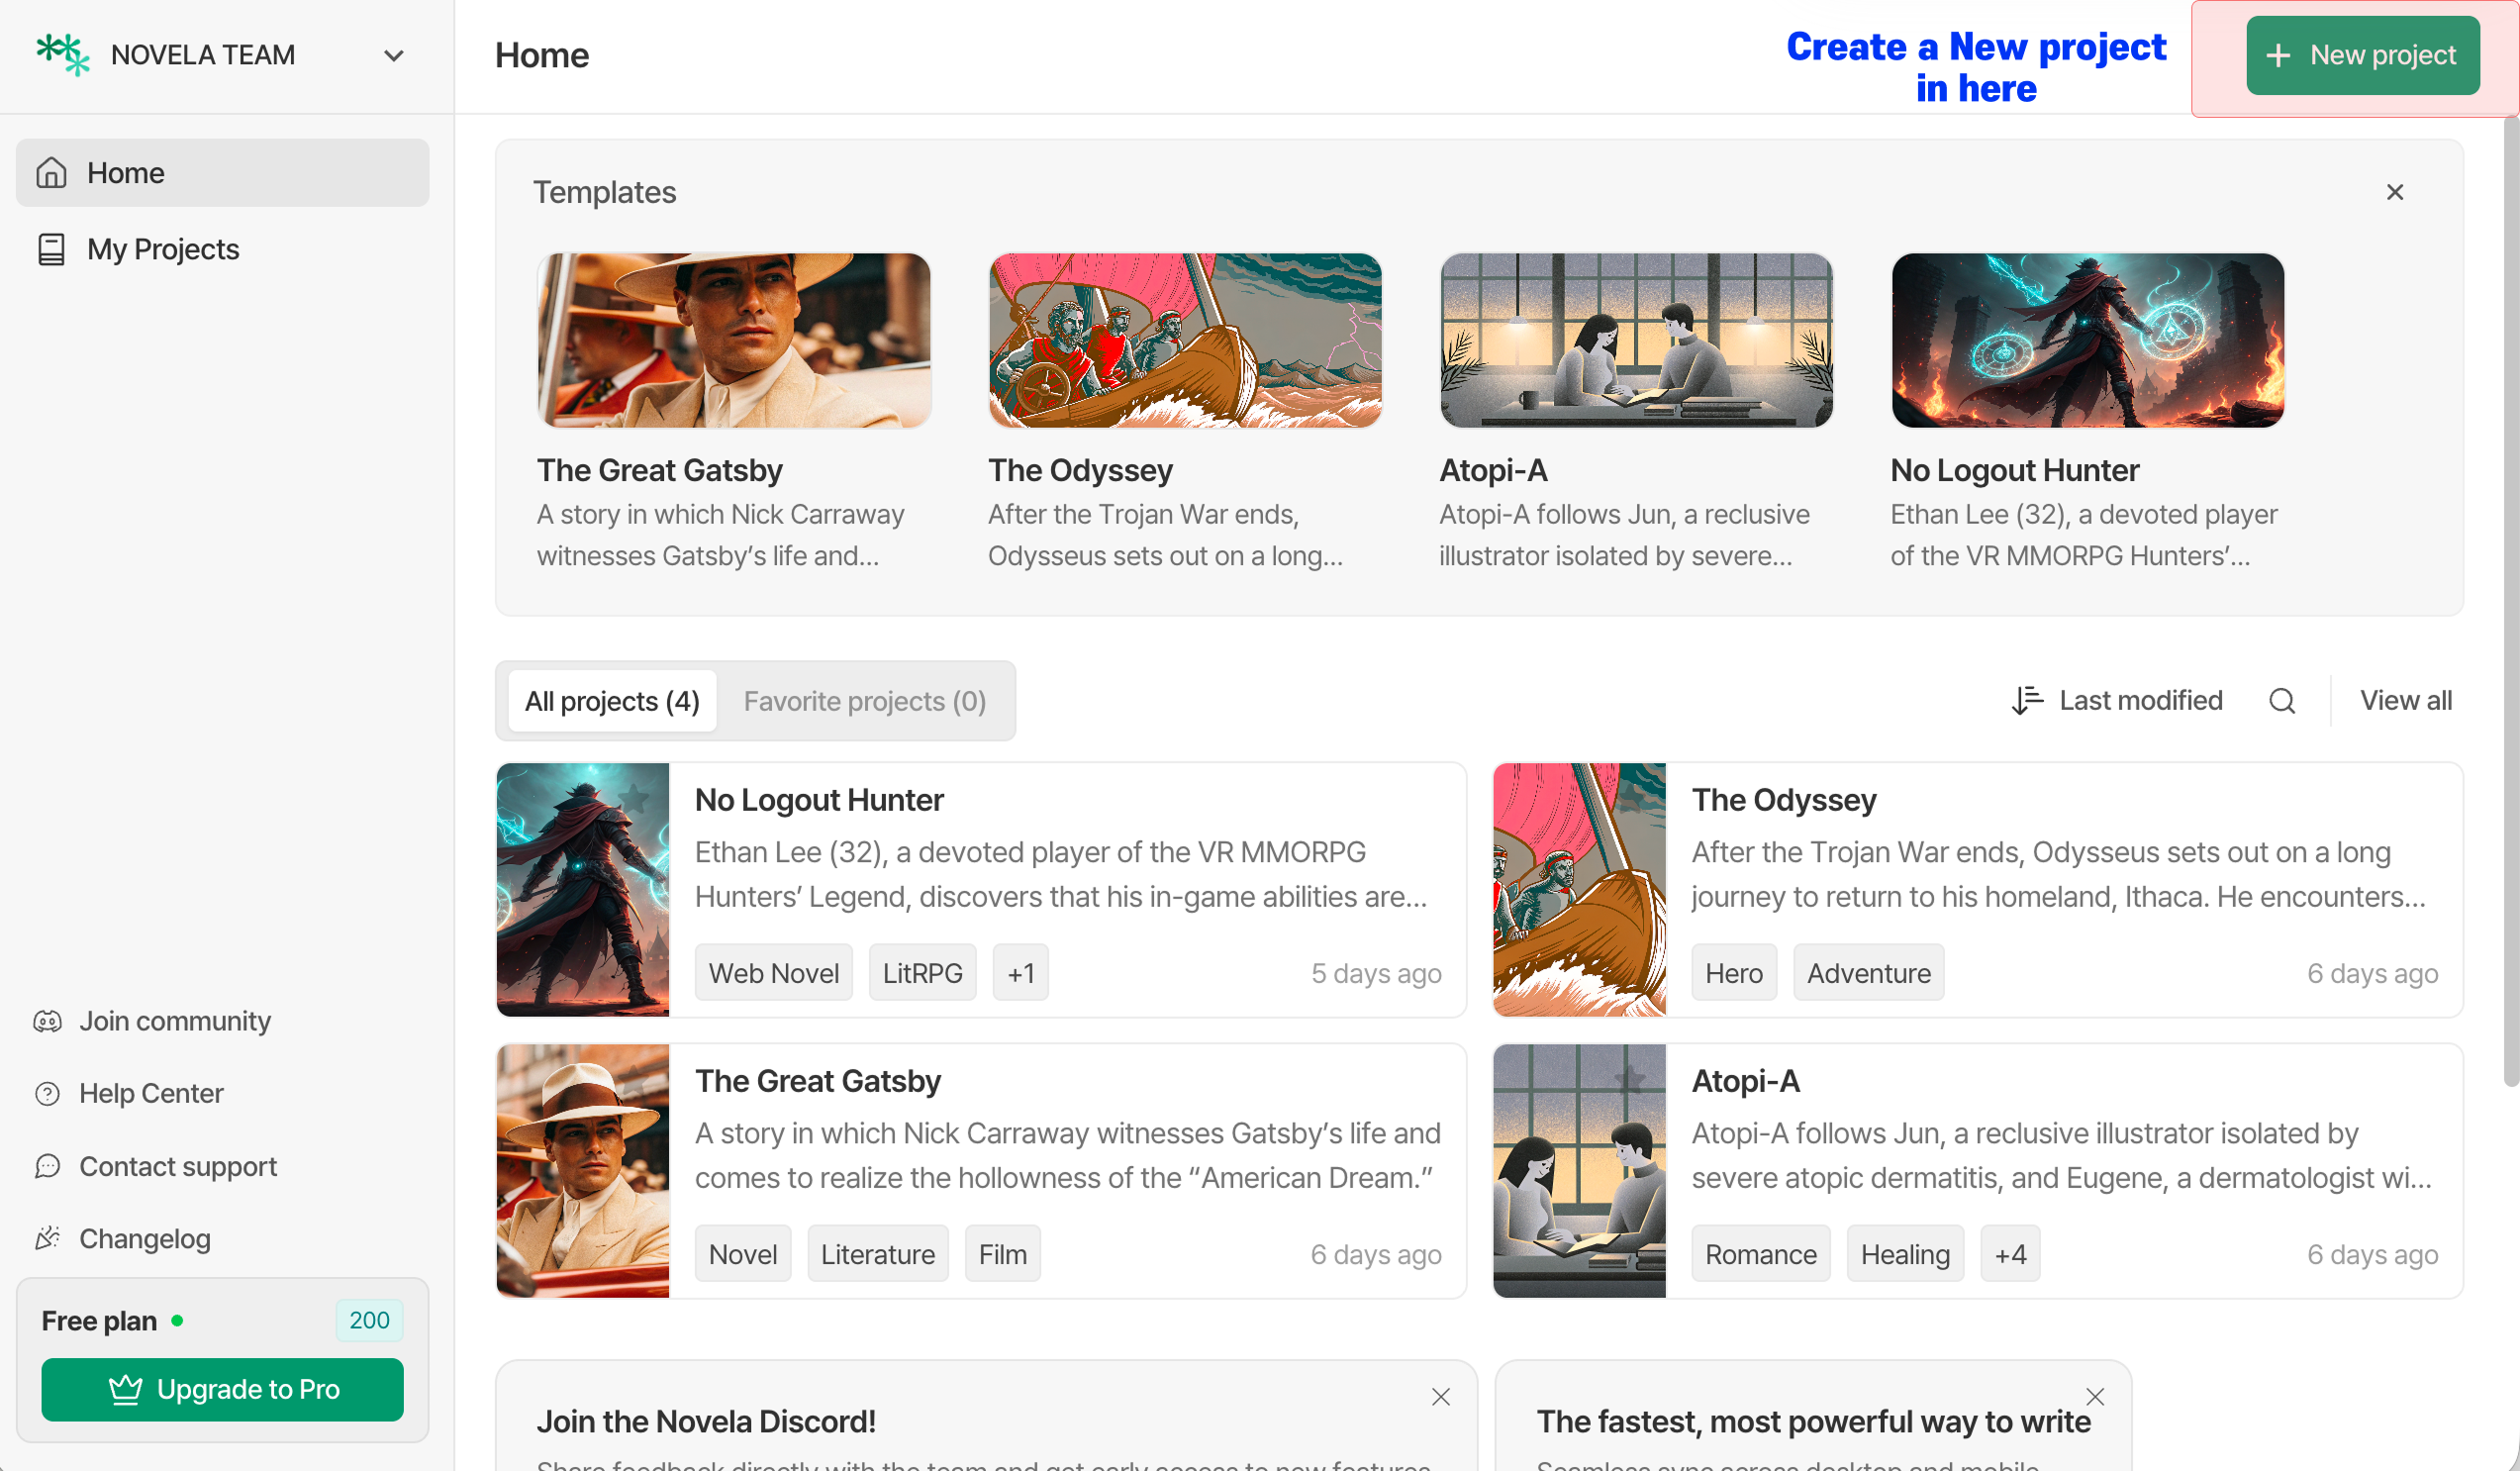
Task: Create a project with New project button
Action: [x=2362, y=55]
